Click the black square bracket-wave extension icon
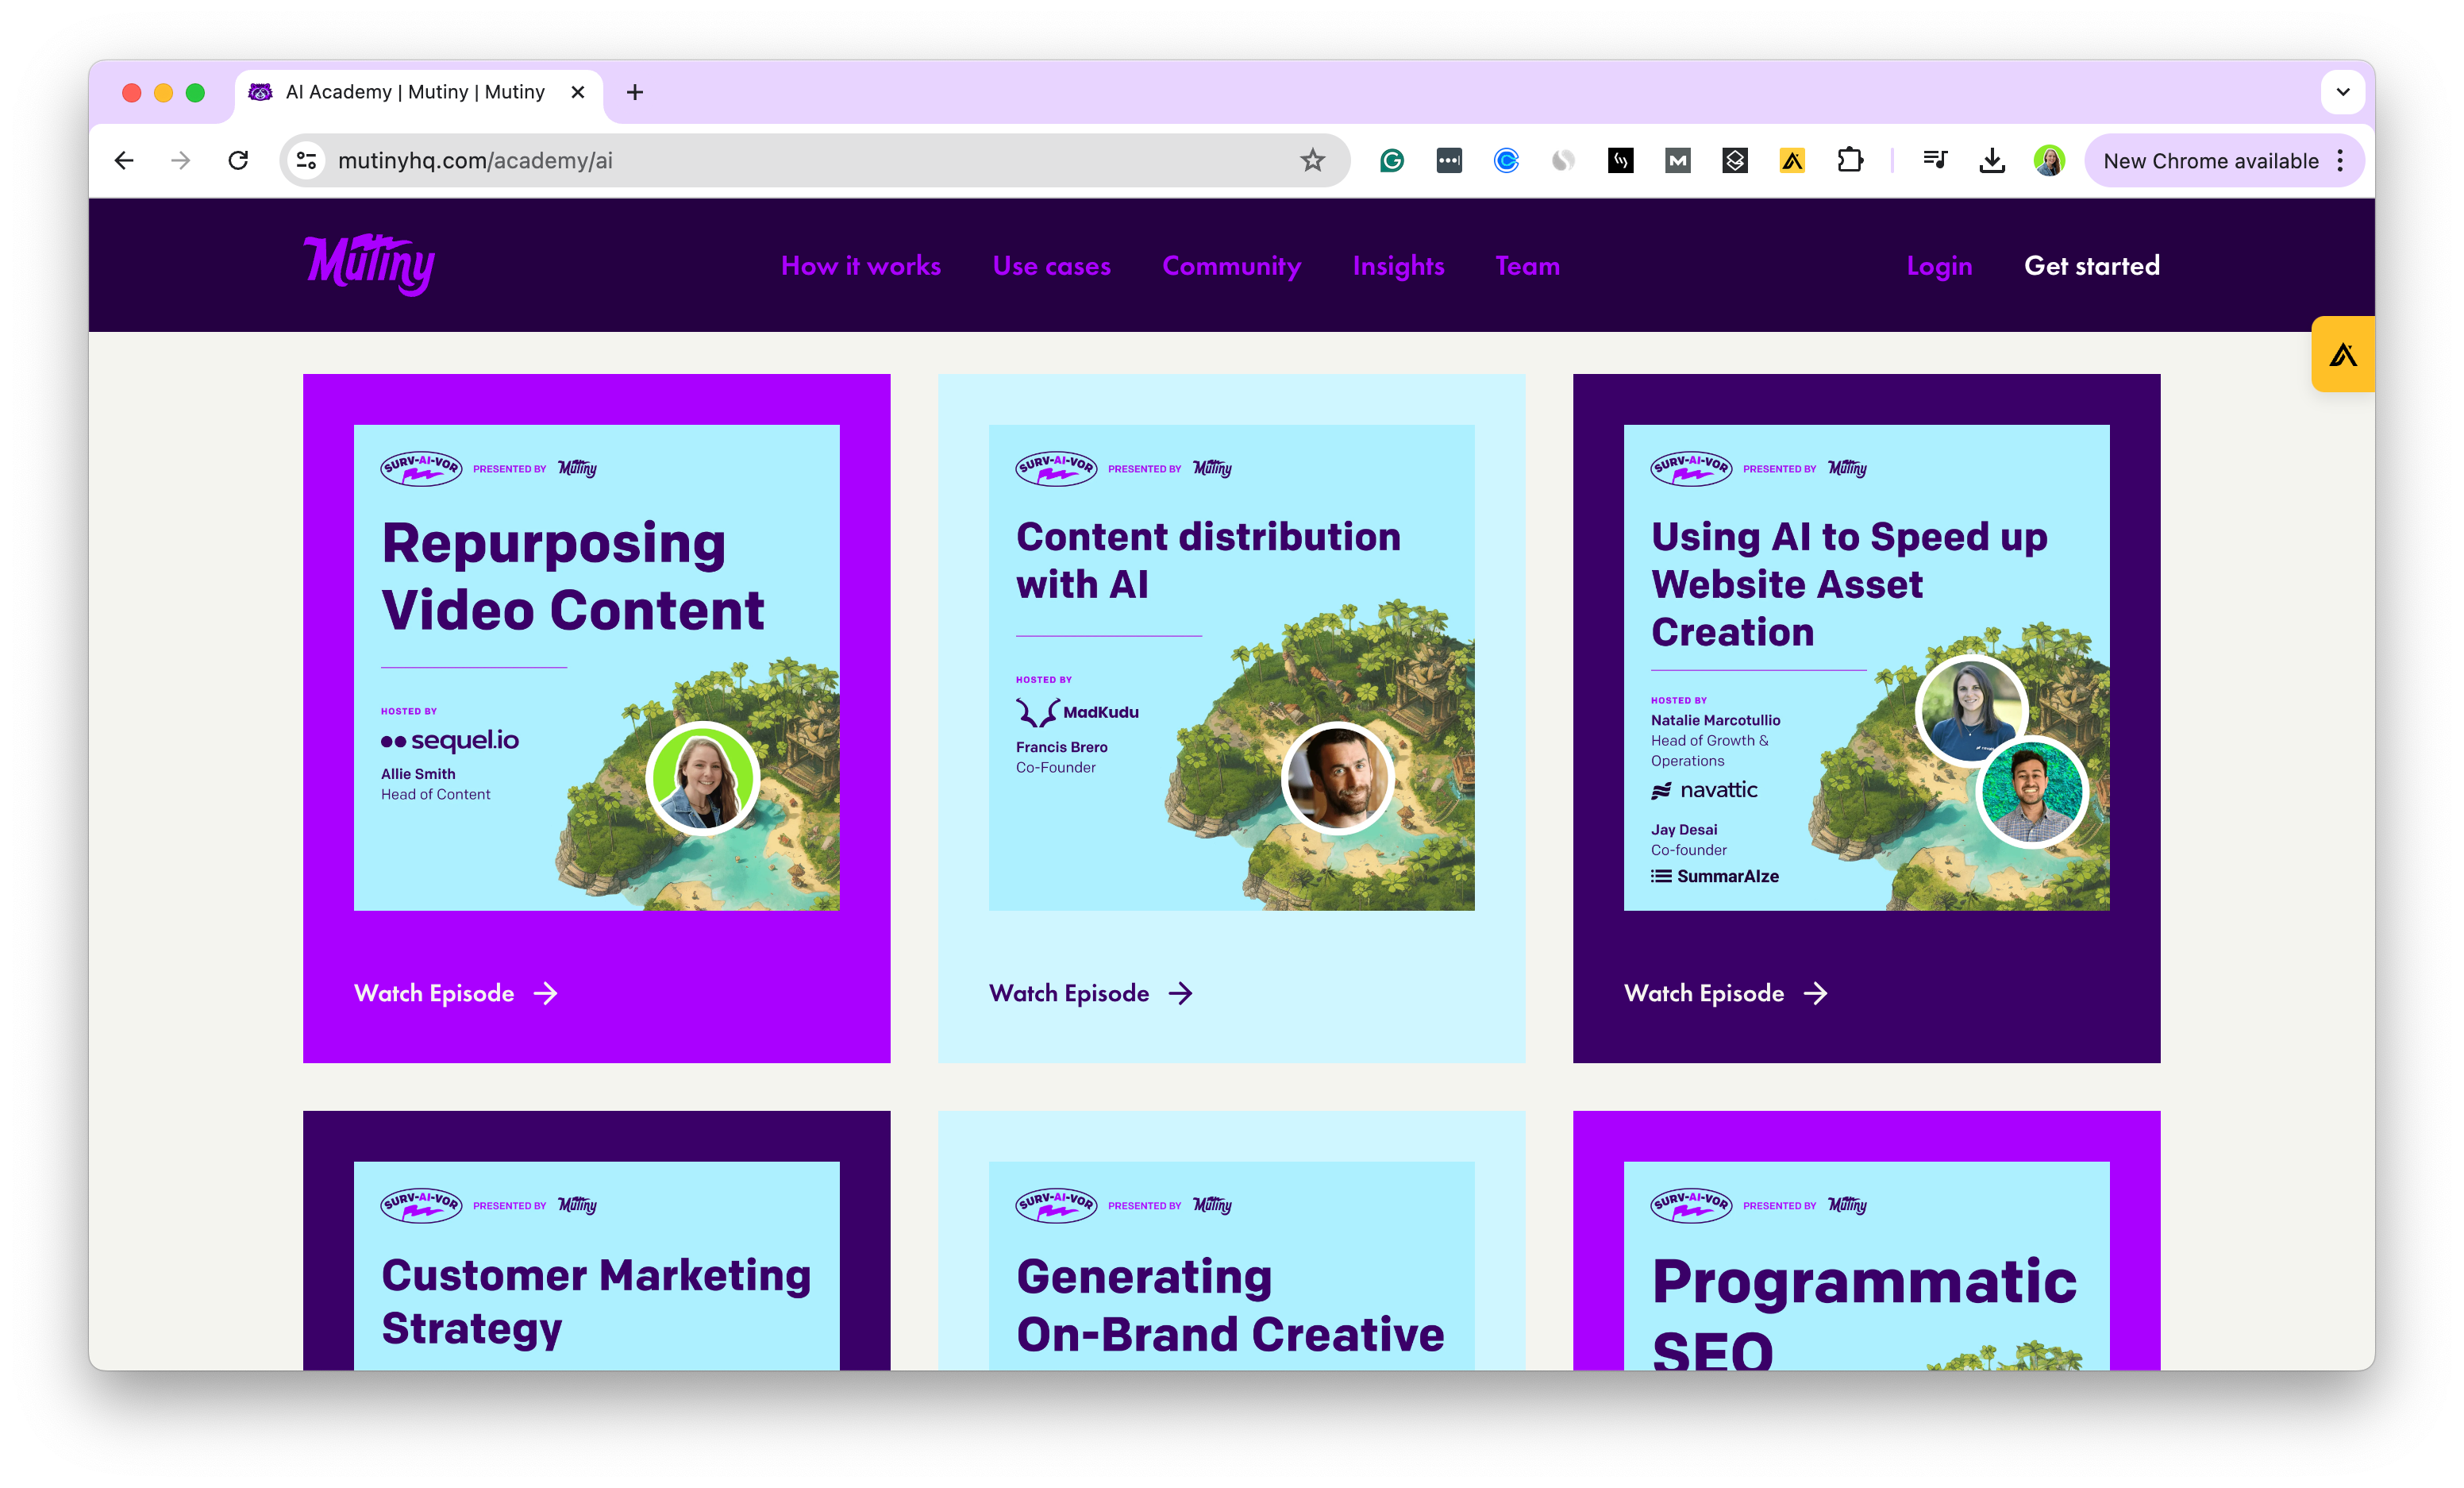Image resolution: width=2464 pixels, height=1488 pixels. click(1620, 160)
